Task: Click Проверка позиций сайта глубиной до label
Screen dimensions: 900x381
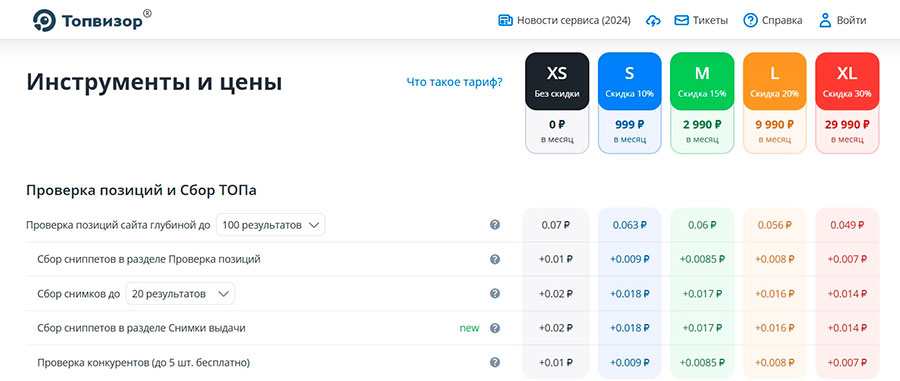Action: 118,225
